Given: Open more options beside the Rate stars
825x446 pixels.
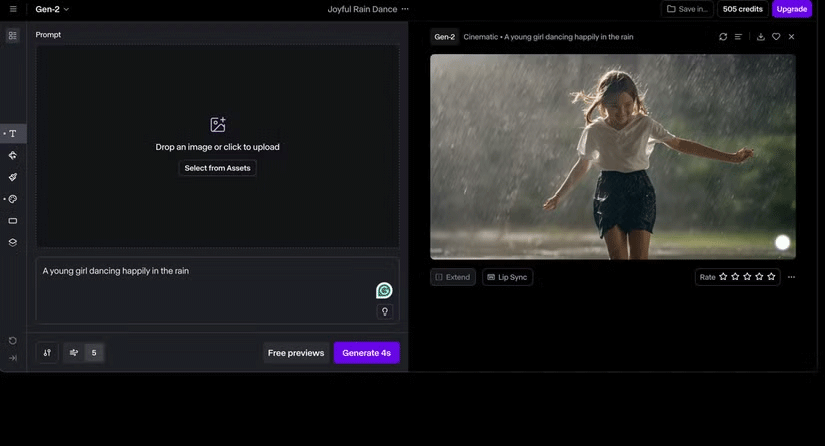Looking at the screenshot, I should pyautogui.click(x=791, y=277).
